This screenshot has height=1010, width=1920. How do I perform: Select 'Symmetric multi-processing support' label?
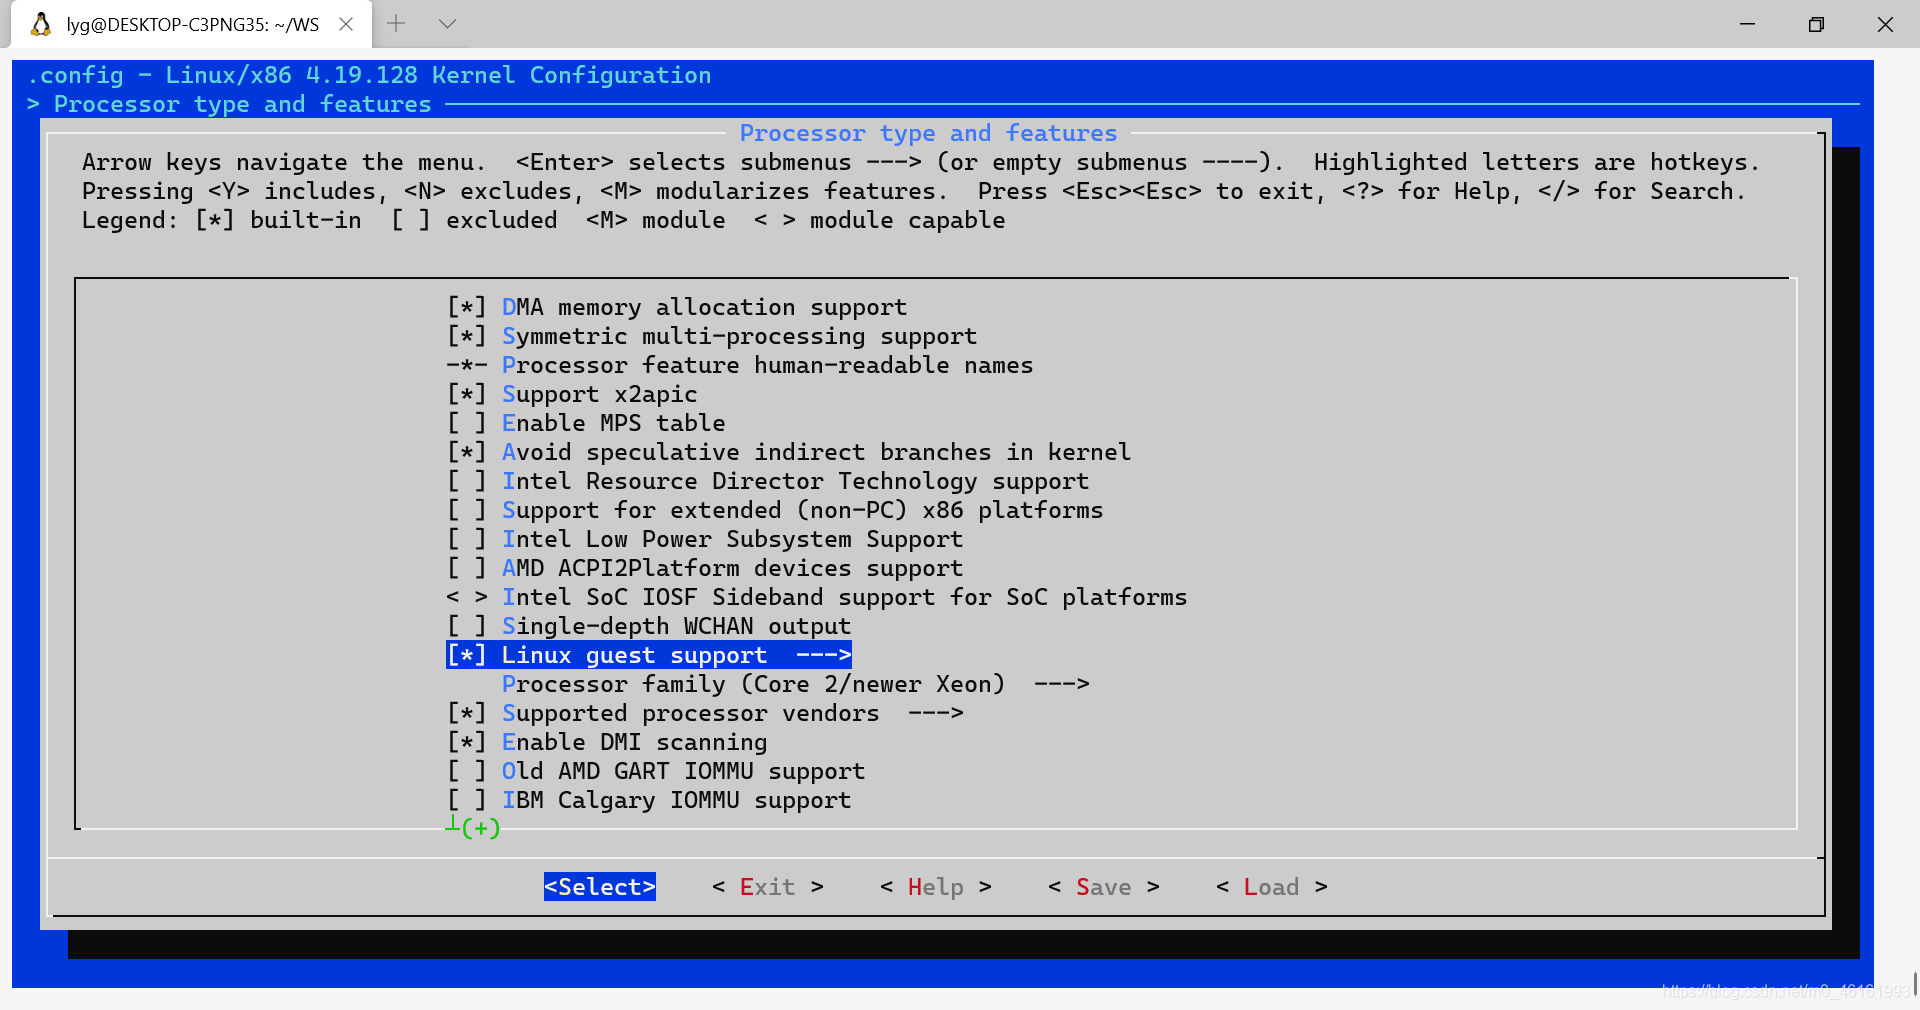(x=739, y=336)
